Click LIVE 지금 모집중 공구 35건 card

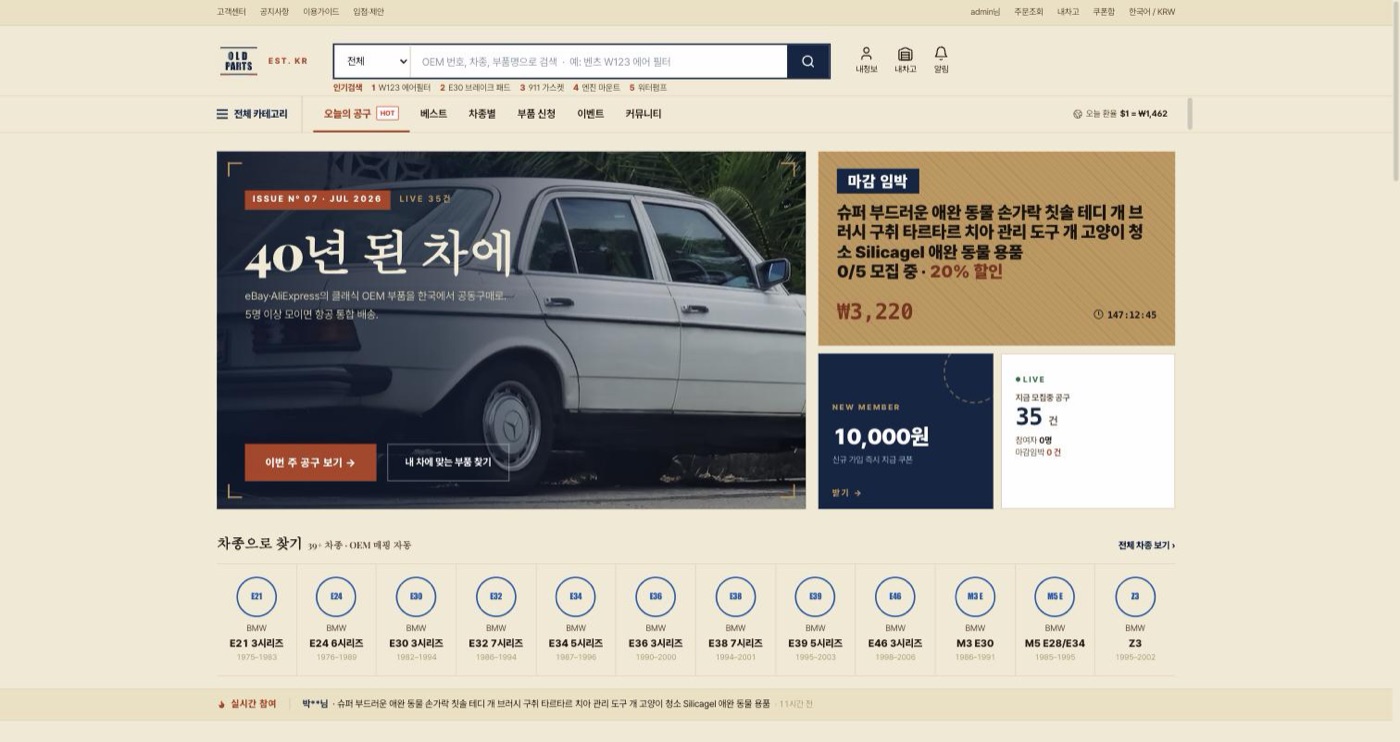1088,431
